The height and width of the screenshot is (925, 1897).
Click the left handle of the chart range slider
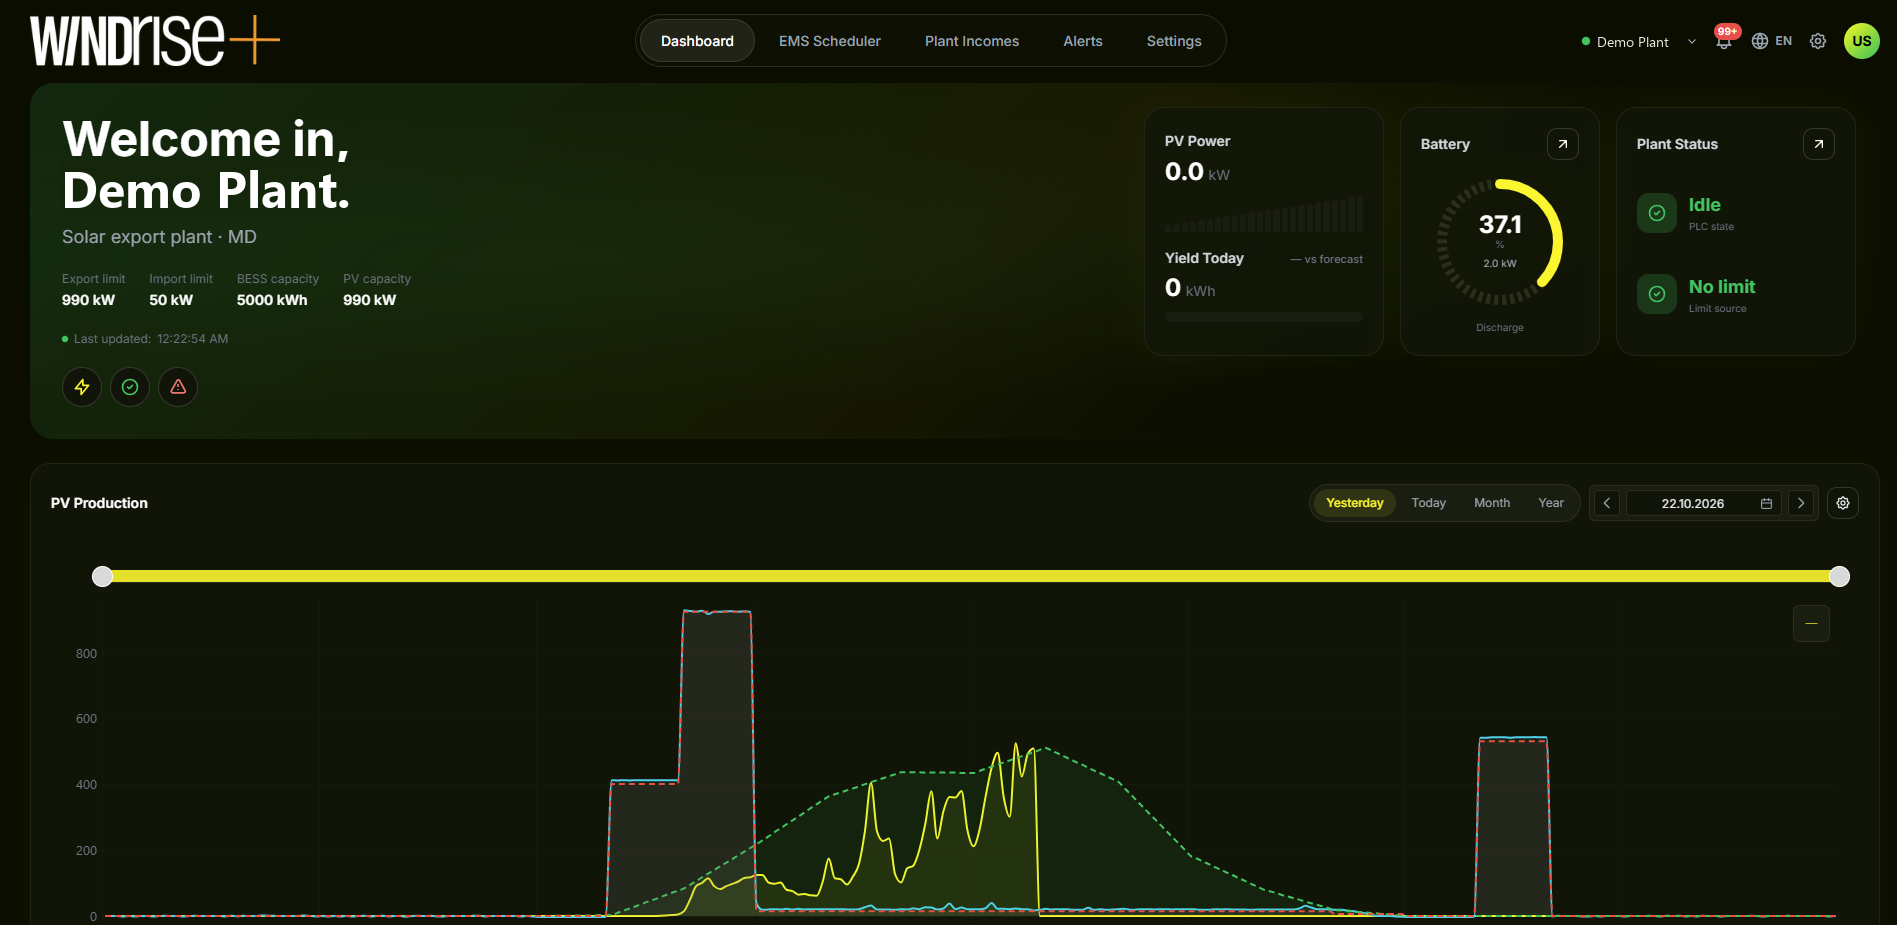(x=102, y=576)
